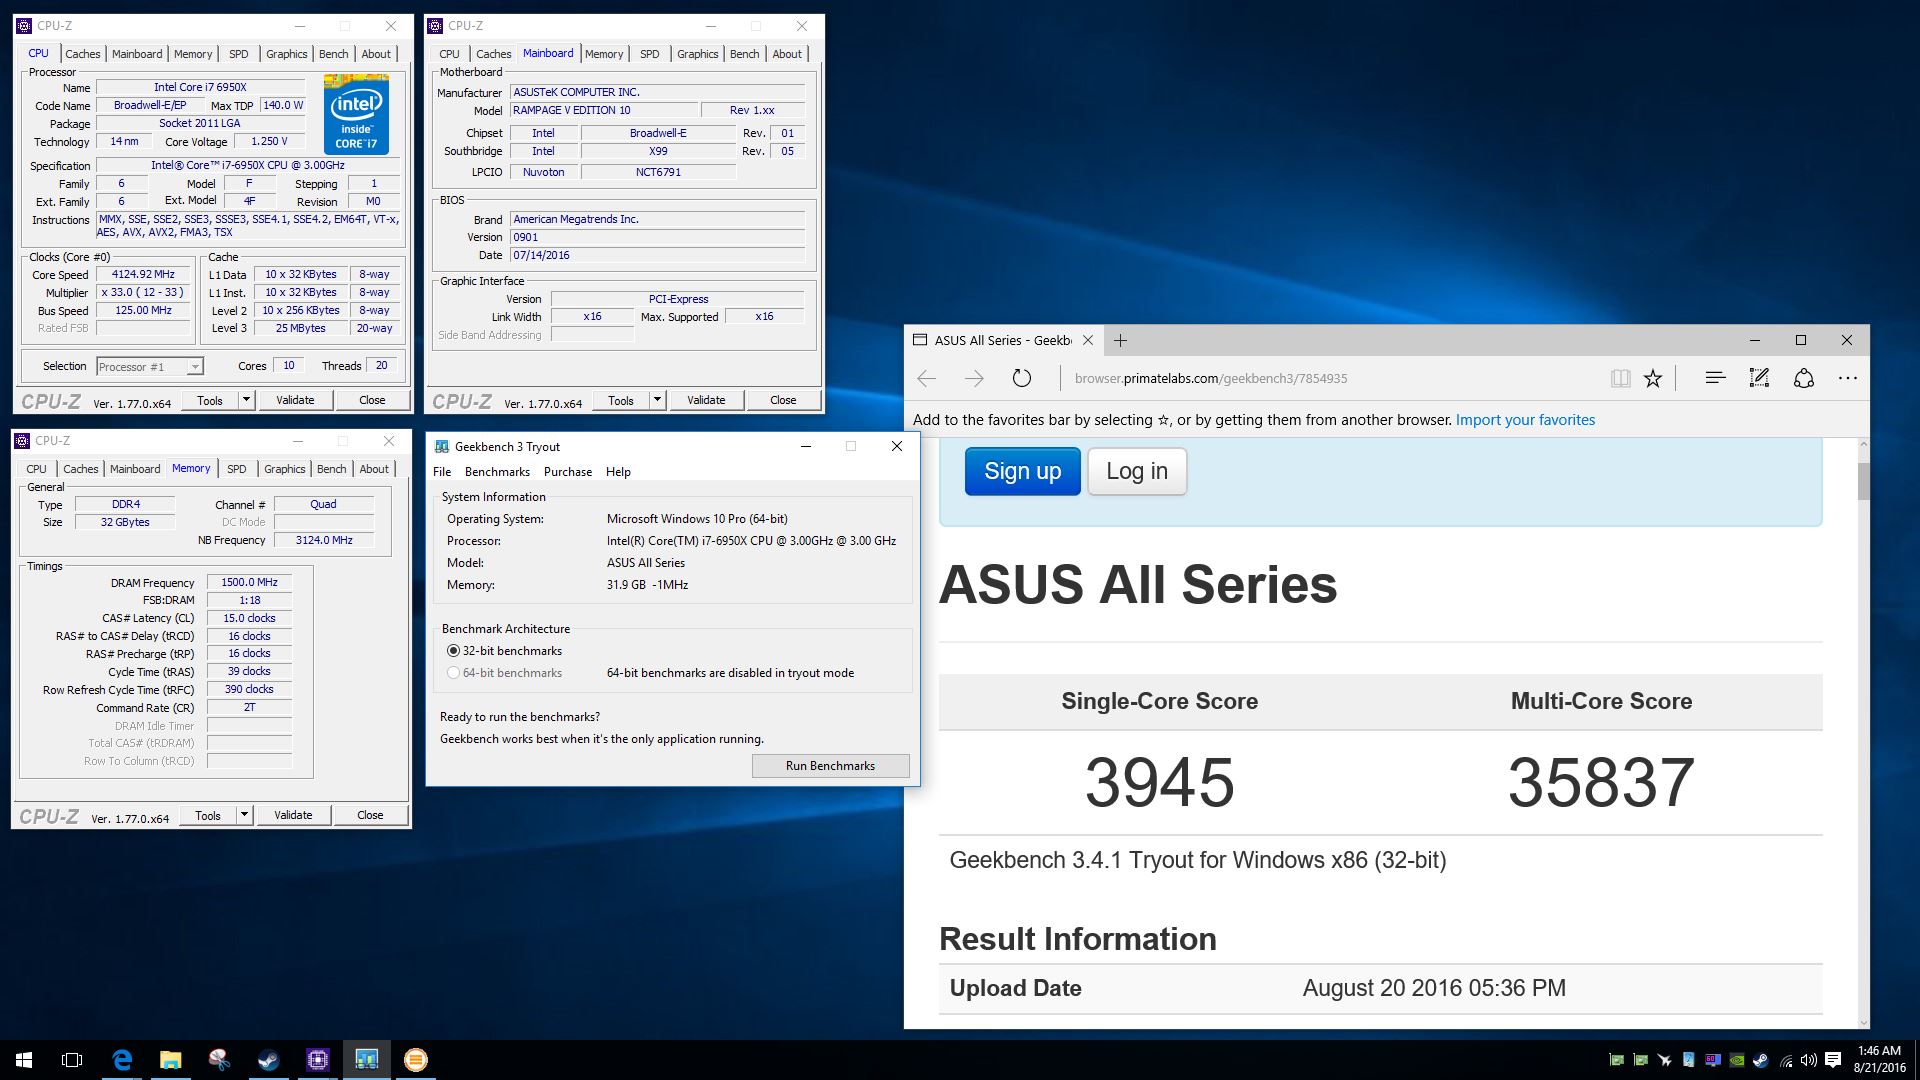The height and width of the screenshot is (1080, 1920).
Task: Expand the Processor #1 selection dropdown
Action: click(x=195, y=367)
